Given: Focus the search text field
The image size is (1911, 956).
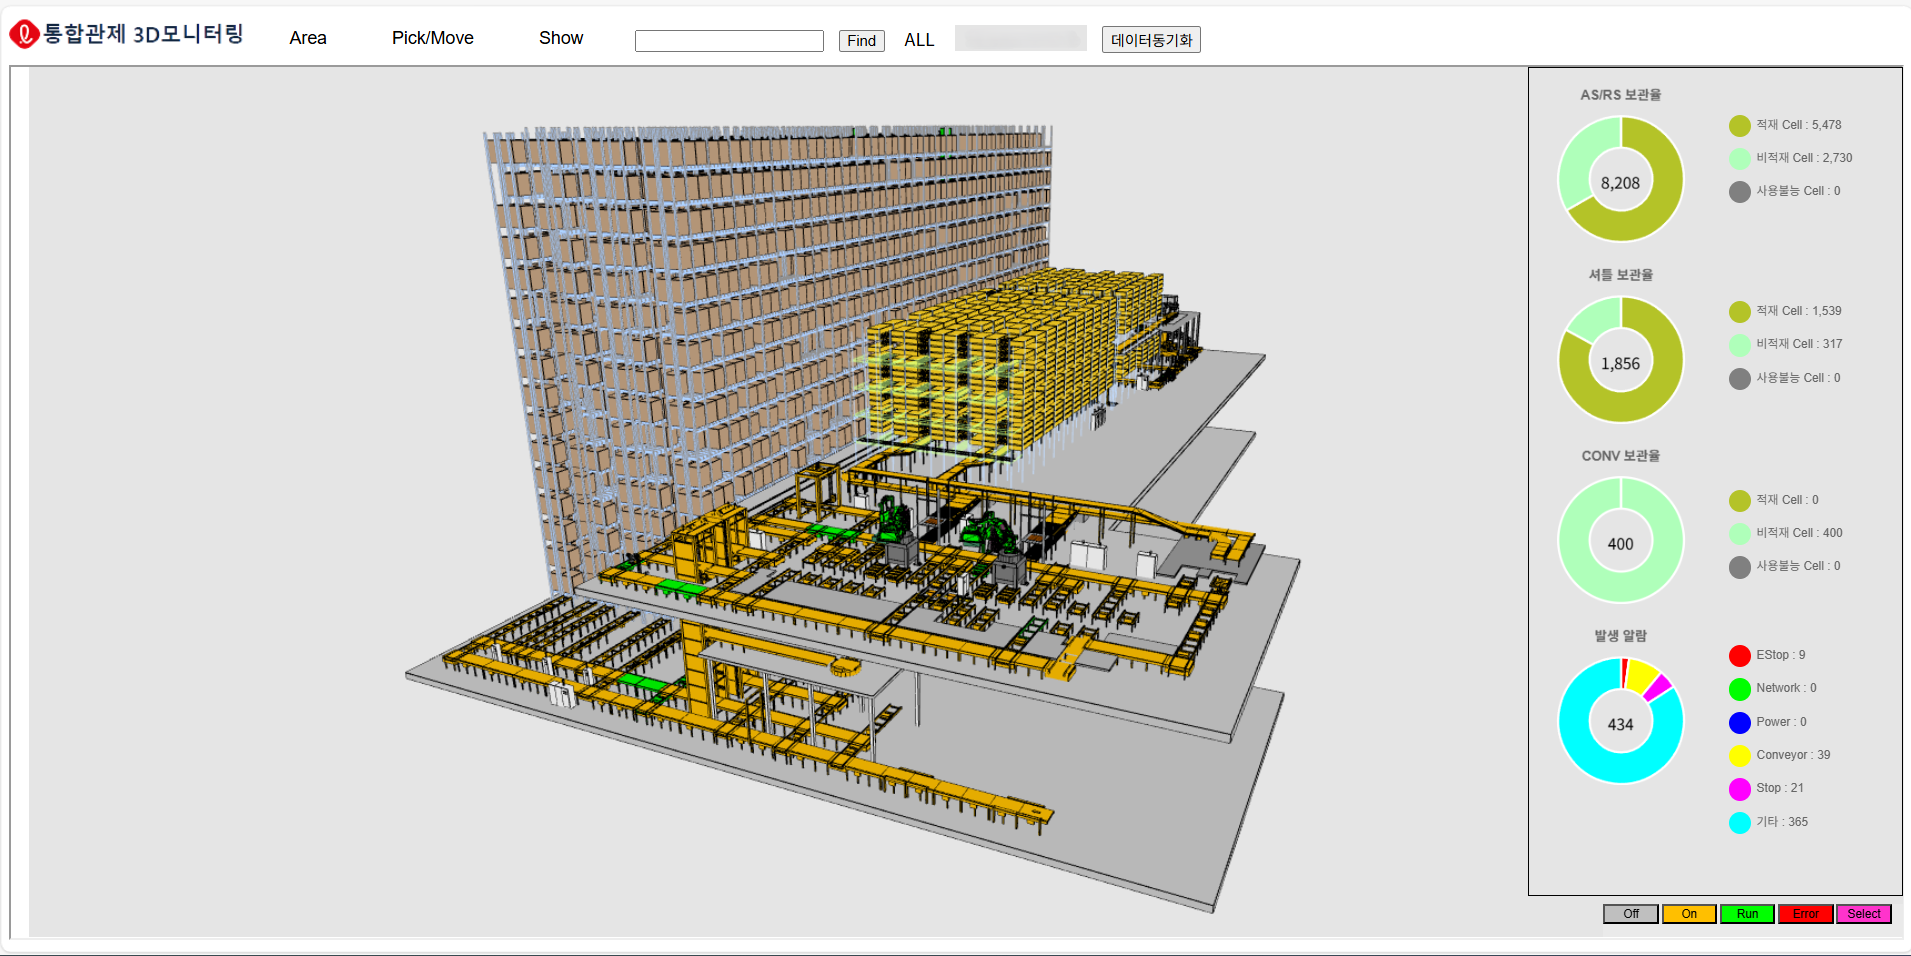Looking at the screenshot, I should (x=729, y=40).
